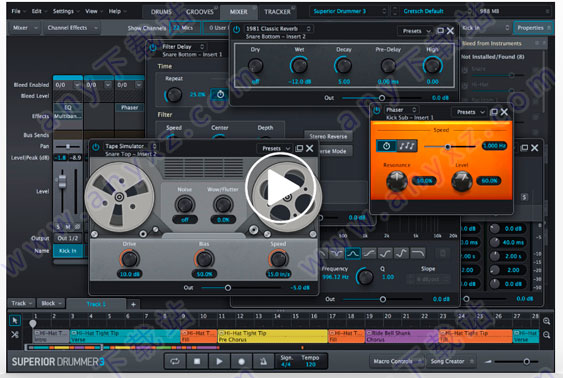Viewport: 563px width, 378px height.
Task: Switch to the GROOVES tab
Action: pos(200,12)
